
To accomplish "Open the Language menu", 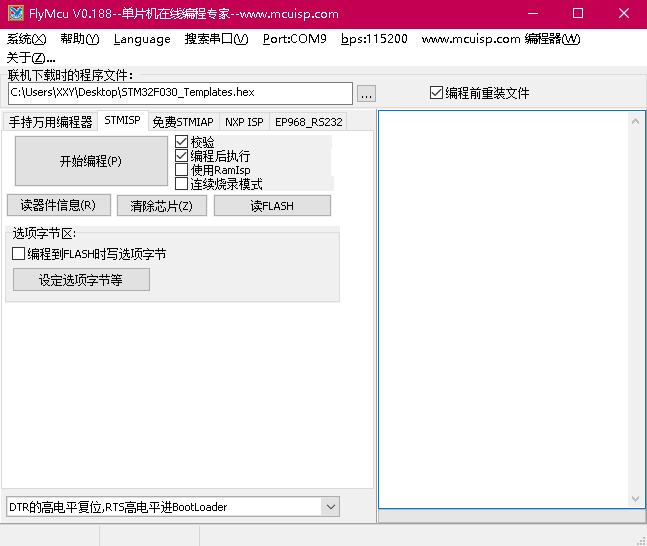I will pyautogui.click(x=142, y=39).
